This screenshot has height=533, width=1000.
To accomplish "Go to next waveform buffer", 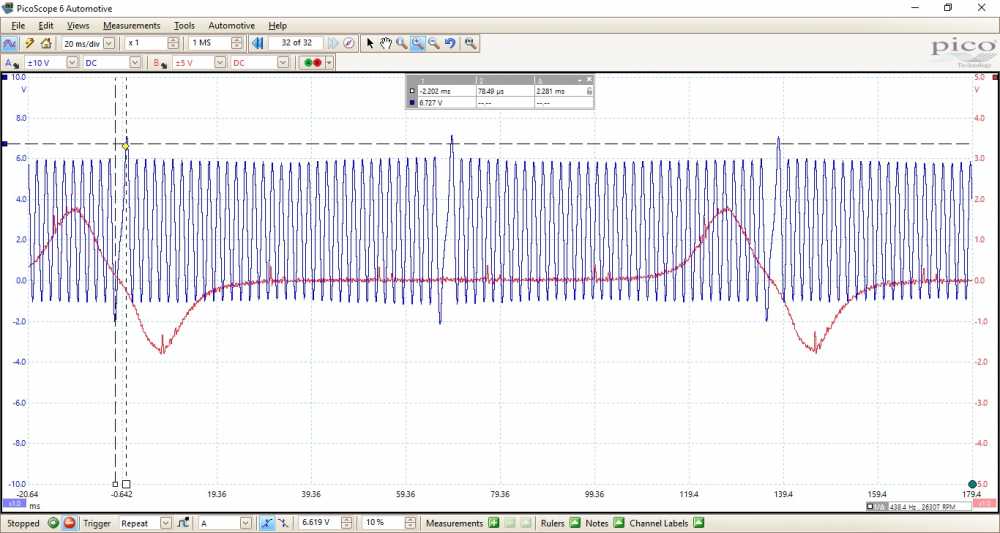I will [x=333, y=43].
